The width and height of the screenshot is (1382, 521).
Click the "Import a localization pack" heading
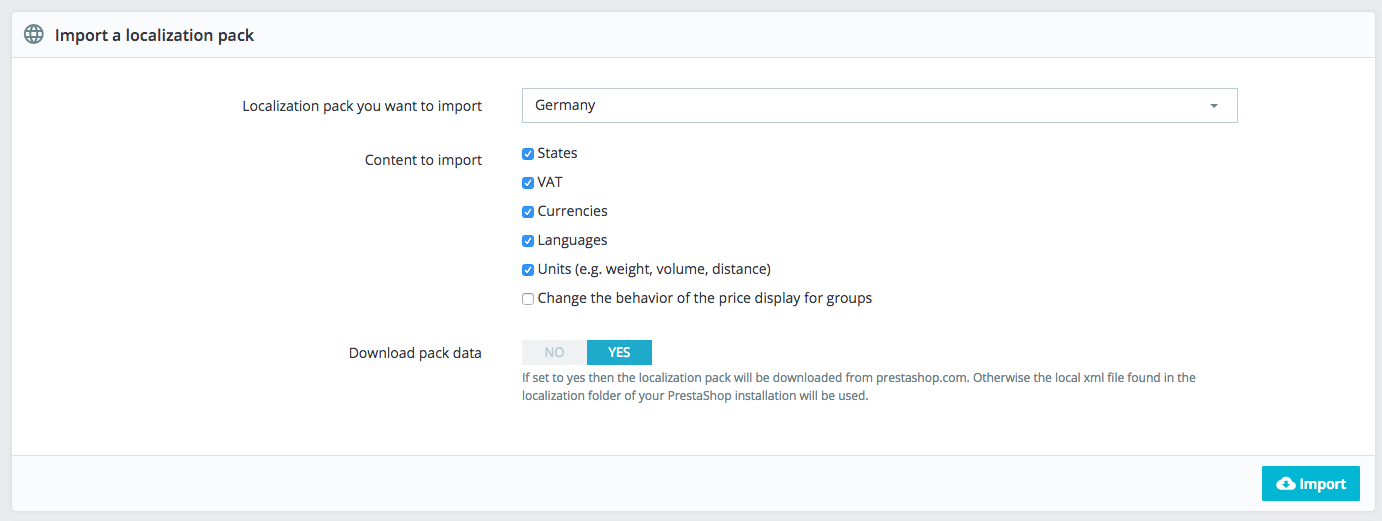(154, 35)
